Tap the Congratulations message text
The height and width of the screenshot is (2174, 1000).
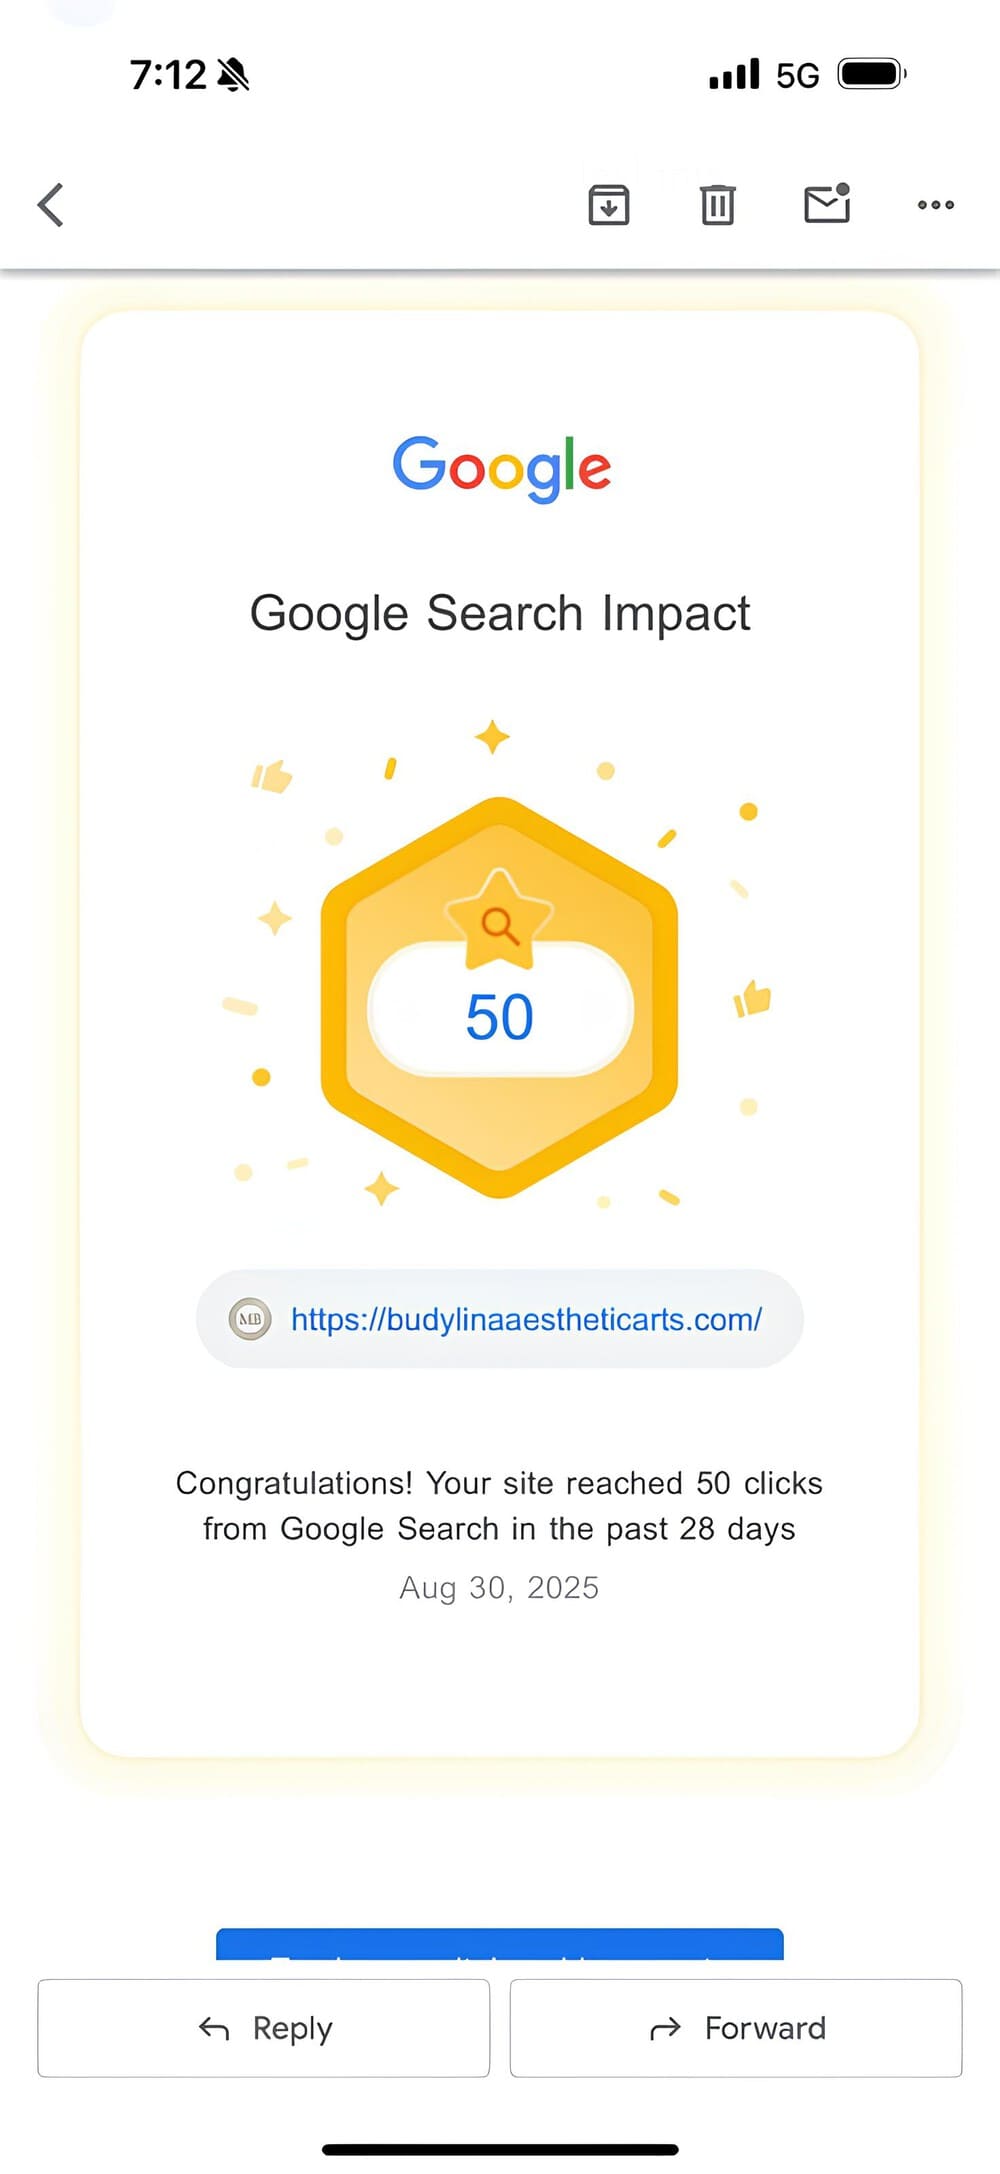click(499, 1505)
